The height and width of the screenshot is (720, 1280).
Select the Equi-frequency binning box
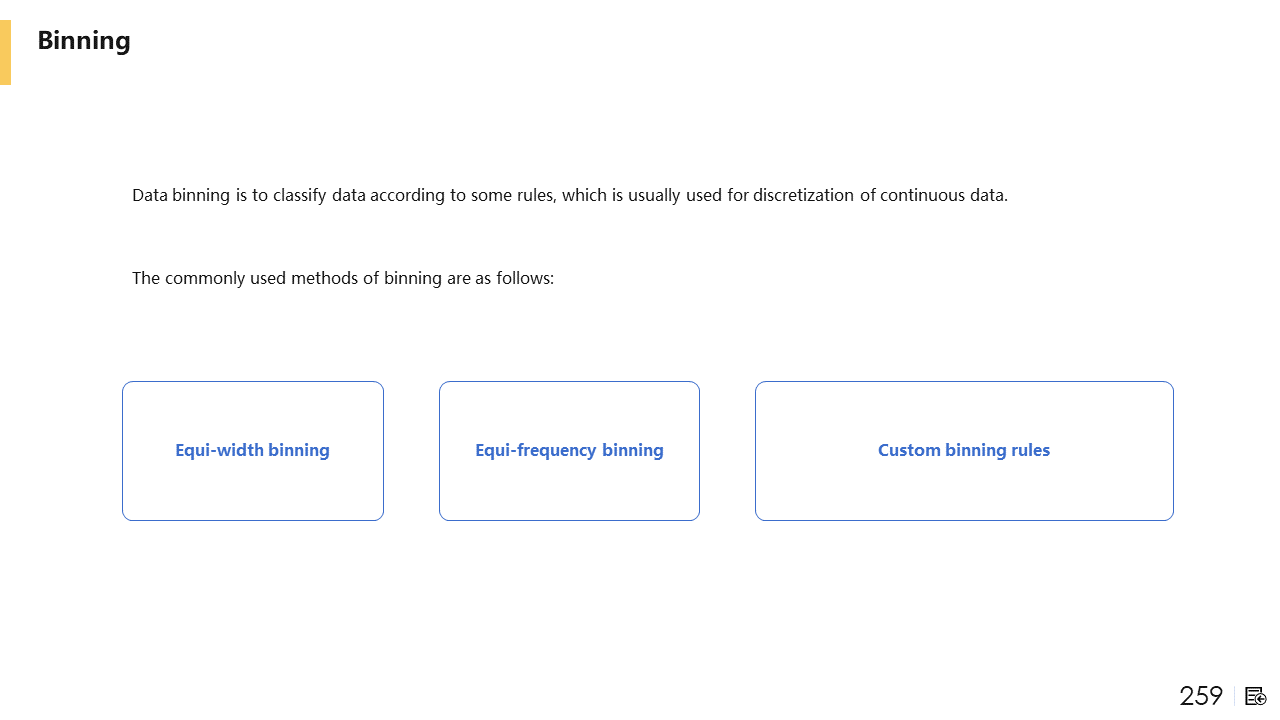[569, 451]
